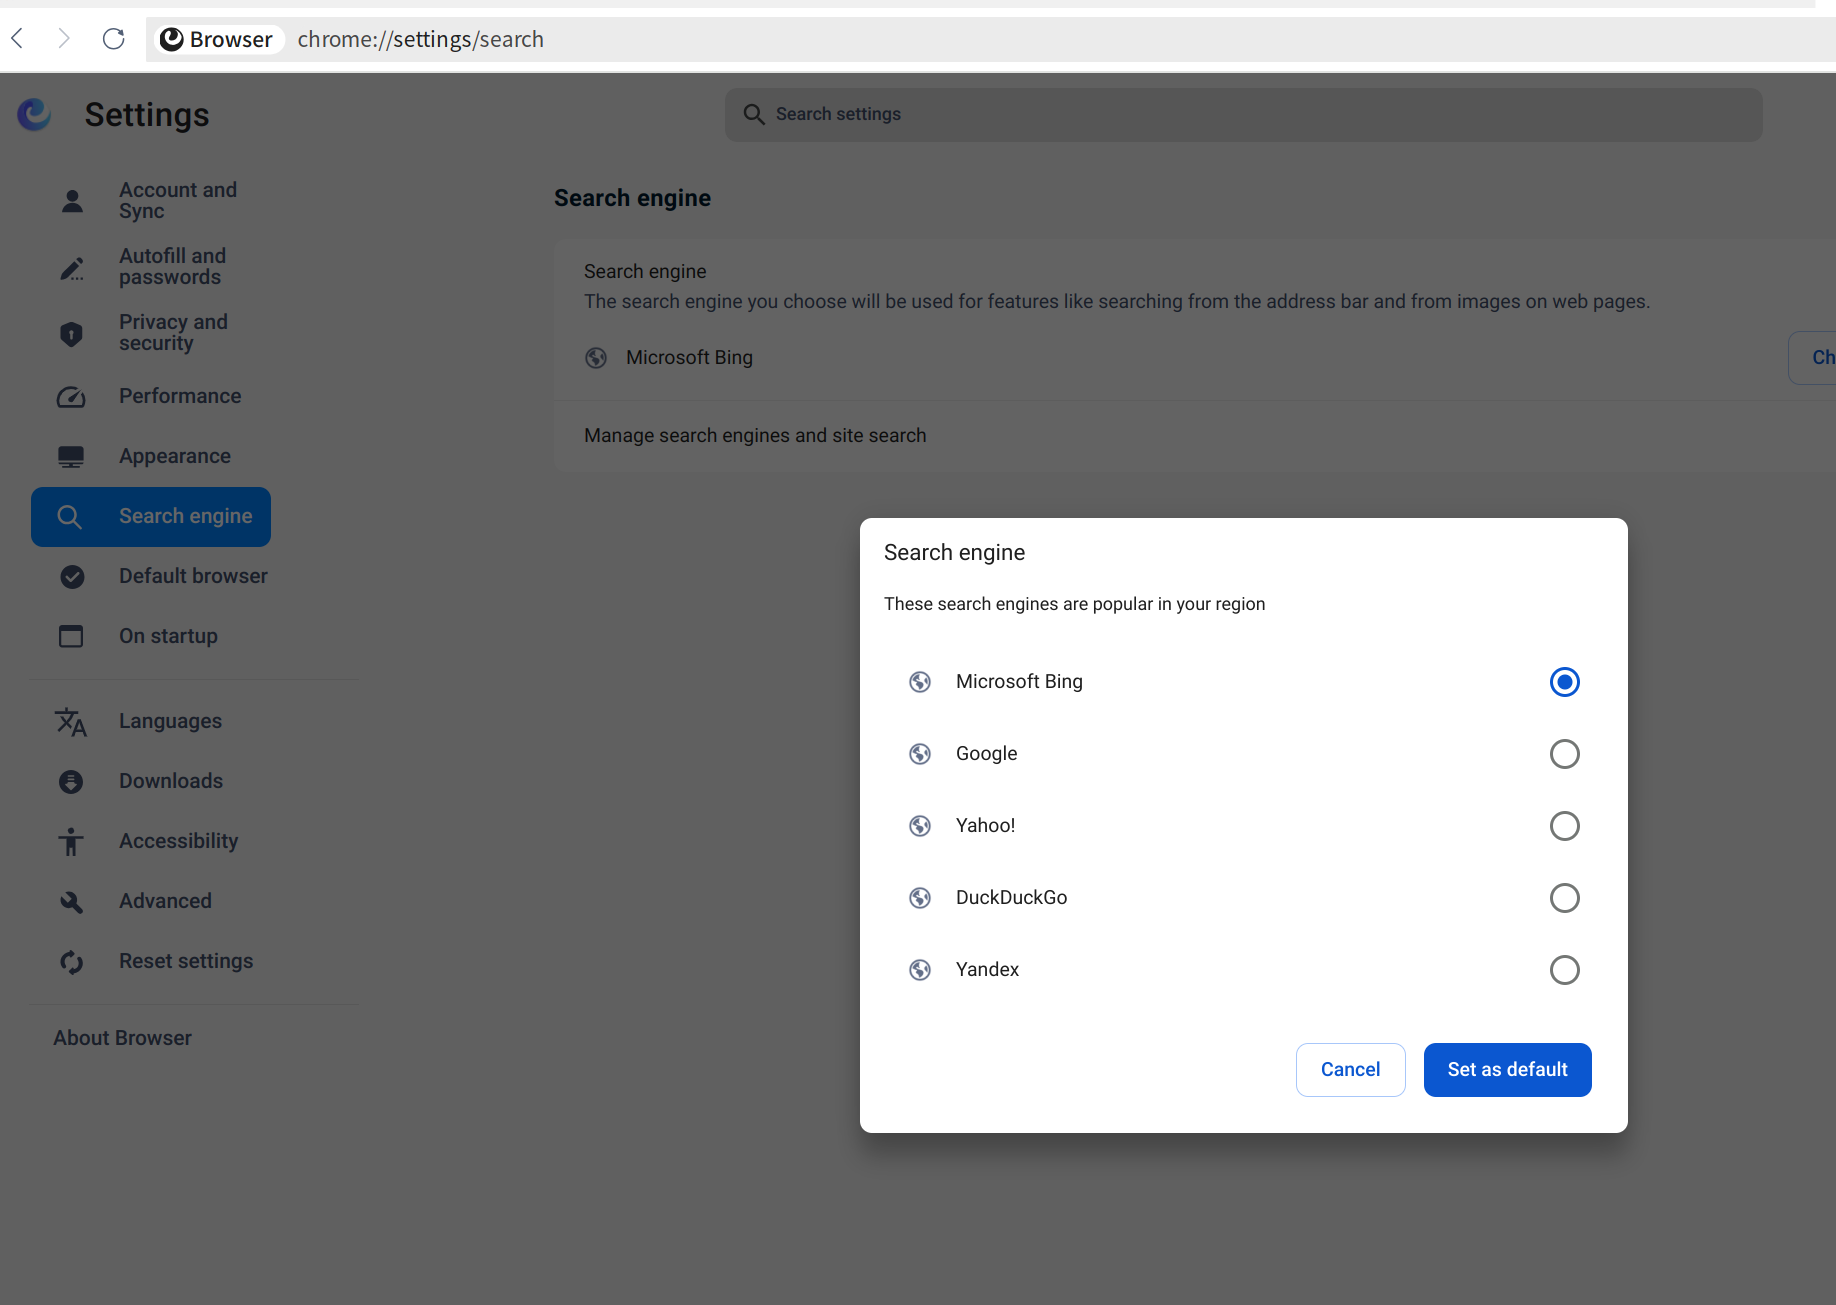
Task: Open Manage search engines and site search
Action: (x=1195, y=436)
